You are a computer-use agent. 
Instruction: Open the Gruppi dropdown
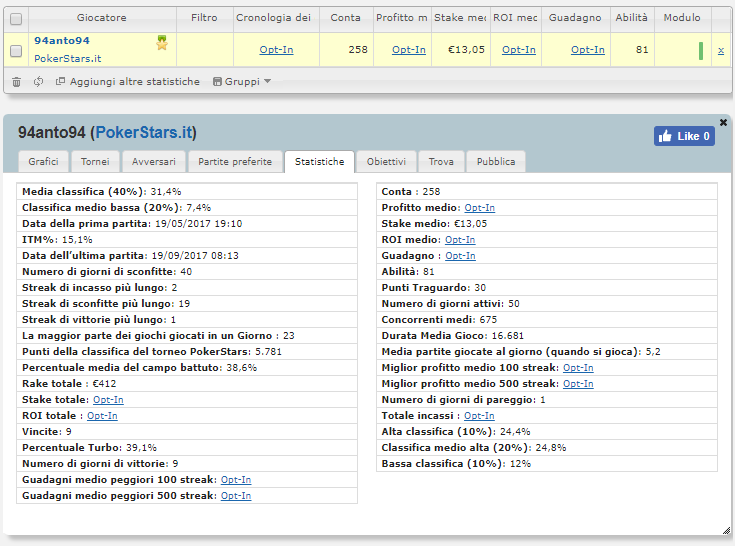pos(242,82)
